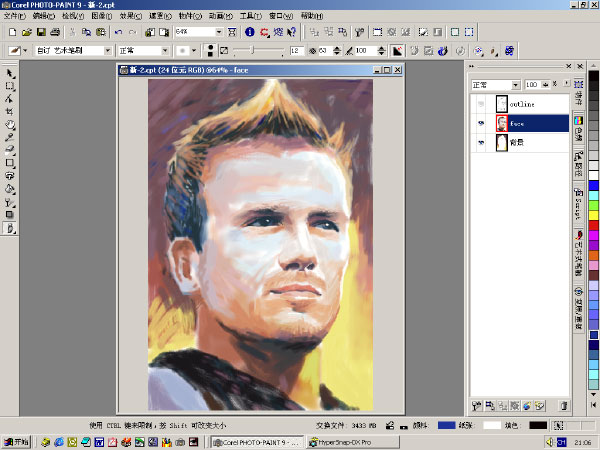Select the Object Picker arrow tool
The height and width of the screenshot is (450, 600).
tap(10, 73)
